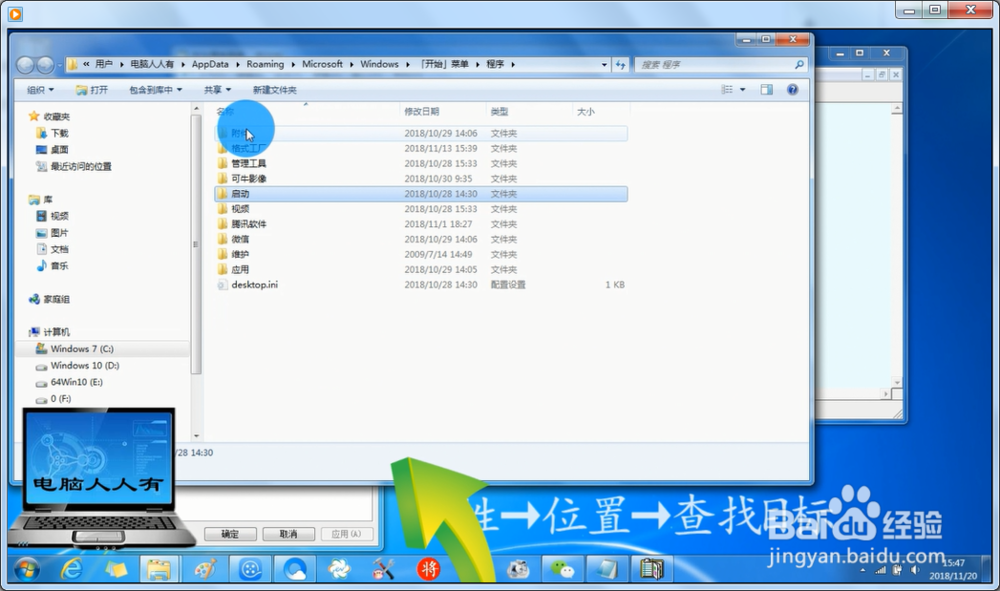Open 下载 in the favorites sidebar

point(52,133)
